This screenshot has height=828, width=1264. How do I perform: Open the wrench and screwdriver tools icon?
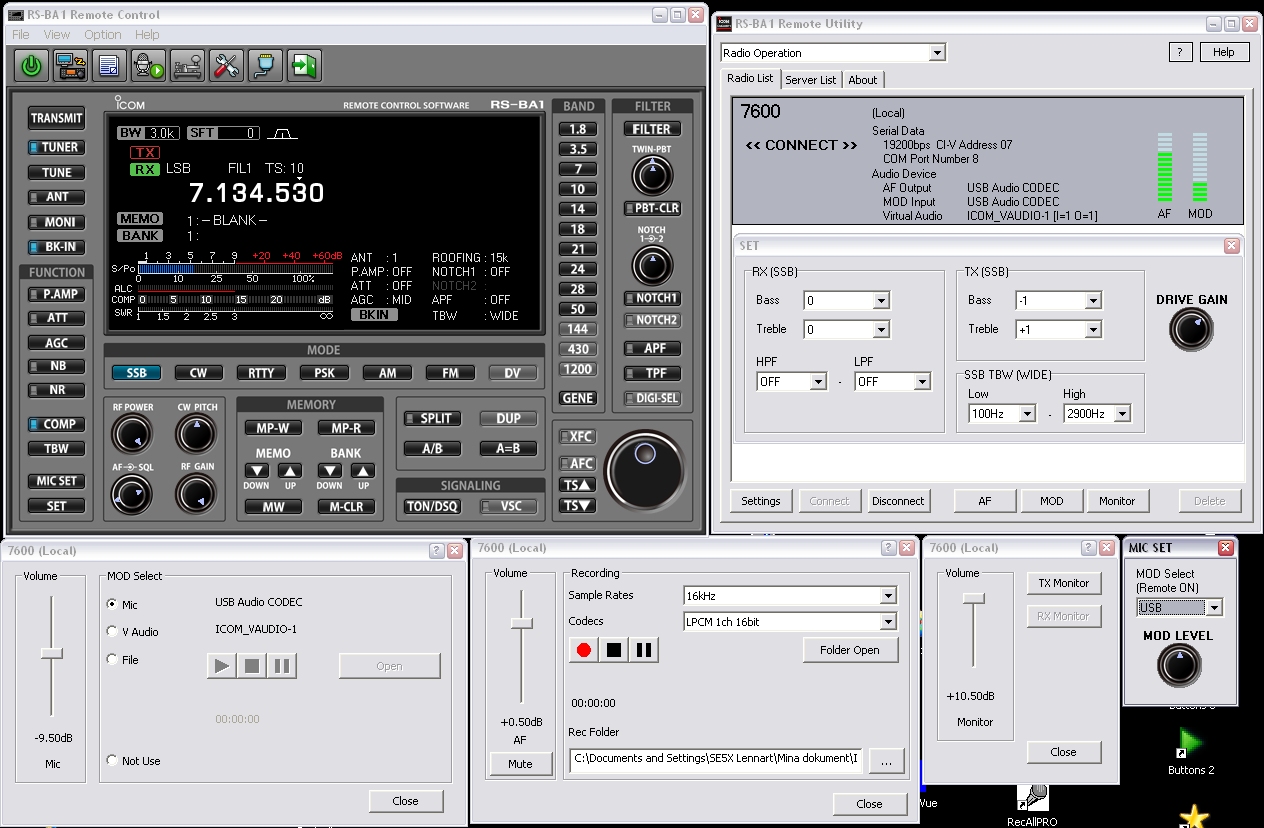click(x=226, y=66)
